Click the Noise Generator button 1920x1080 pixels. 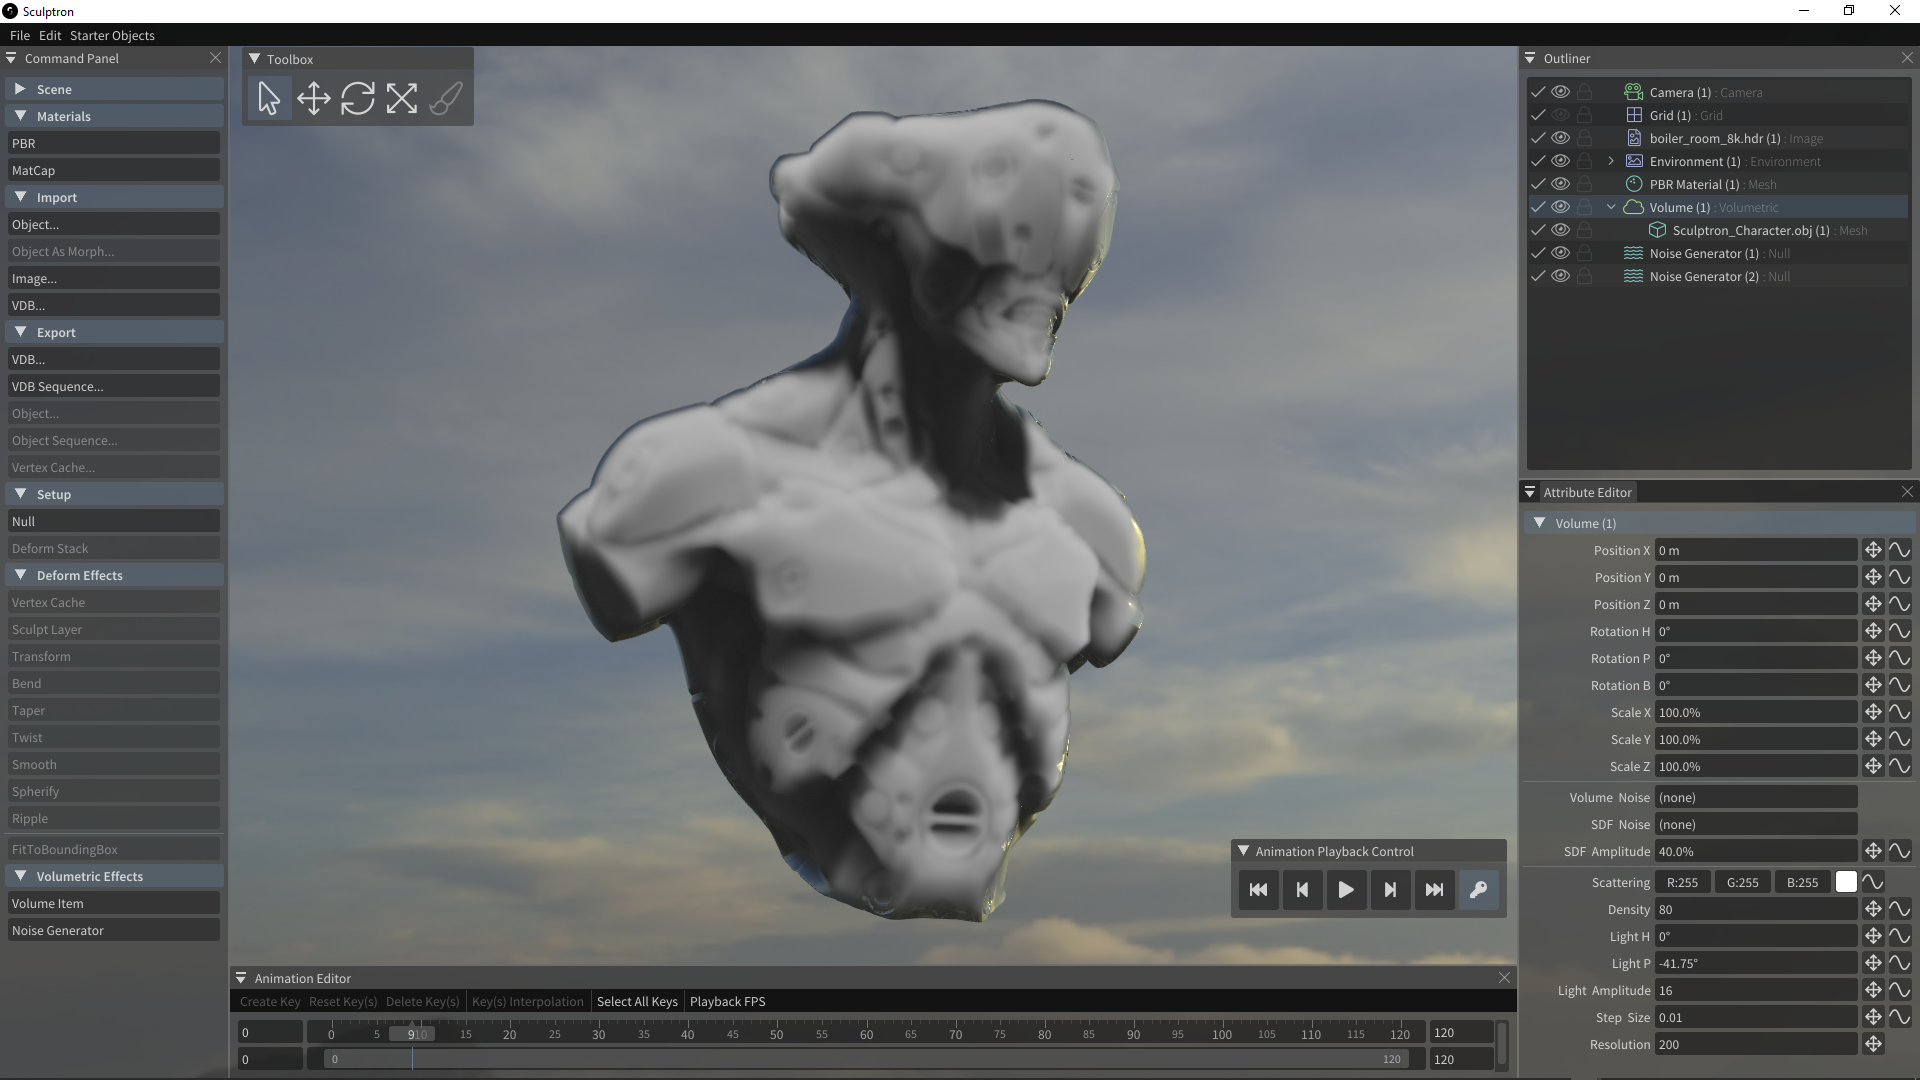pyautogui.click(x=113, y=930)
